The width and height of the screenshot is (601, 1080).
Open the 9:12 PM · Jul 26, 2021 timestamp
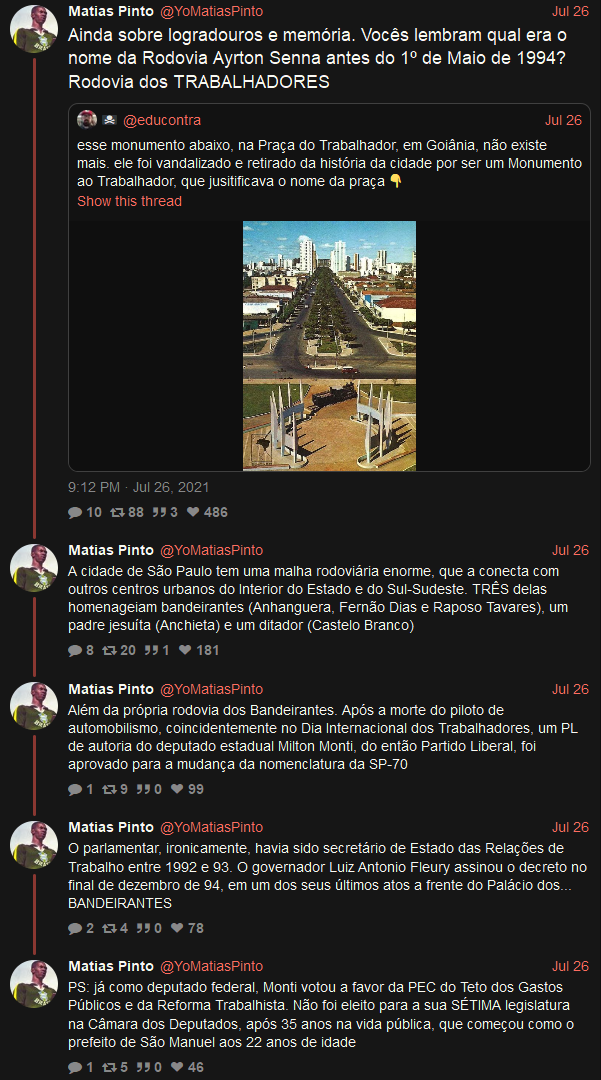pyautogui.click(x=138, y=488)
